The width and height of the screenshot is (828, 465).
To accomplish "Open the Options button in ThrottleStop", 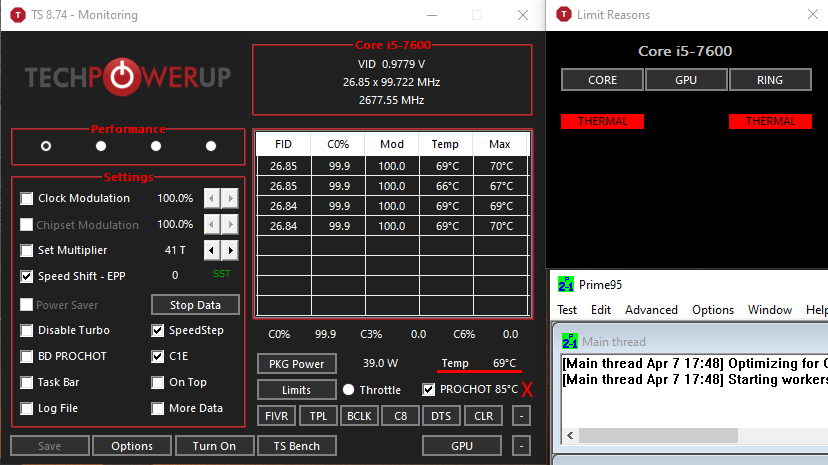I will click(132, 446).
